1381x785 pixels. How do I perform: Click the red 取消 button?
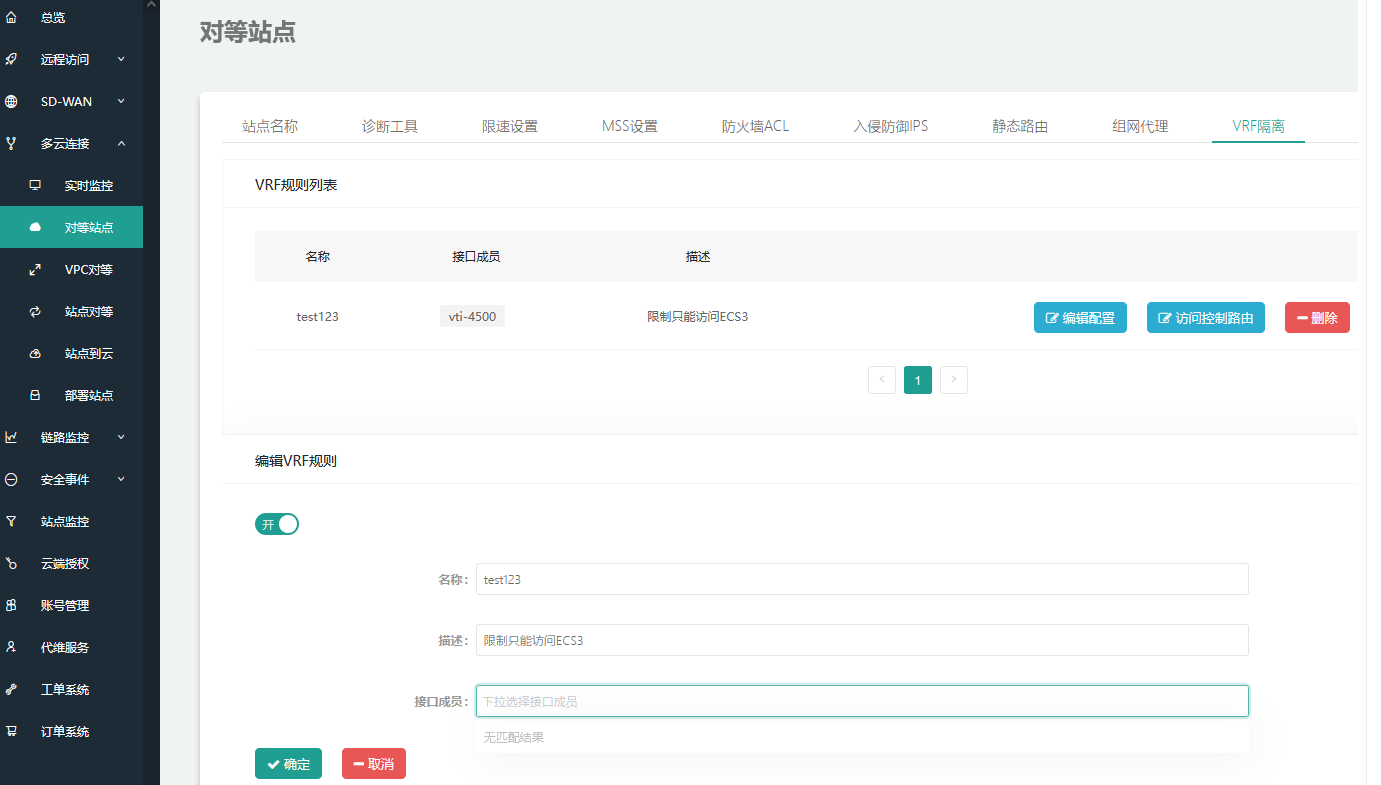pos(374,764)
